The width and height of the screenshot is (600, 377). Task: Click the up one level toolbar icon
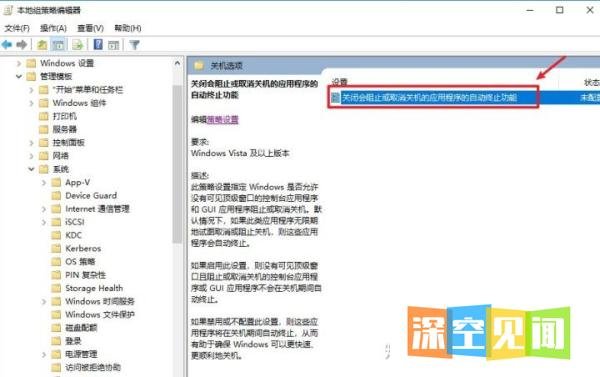(42, 45)
